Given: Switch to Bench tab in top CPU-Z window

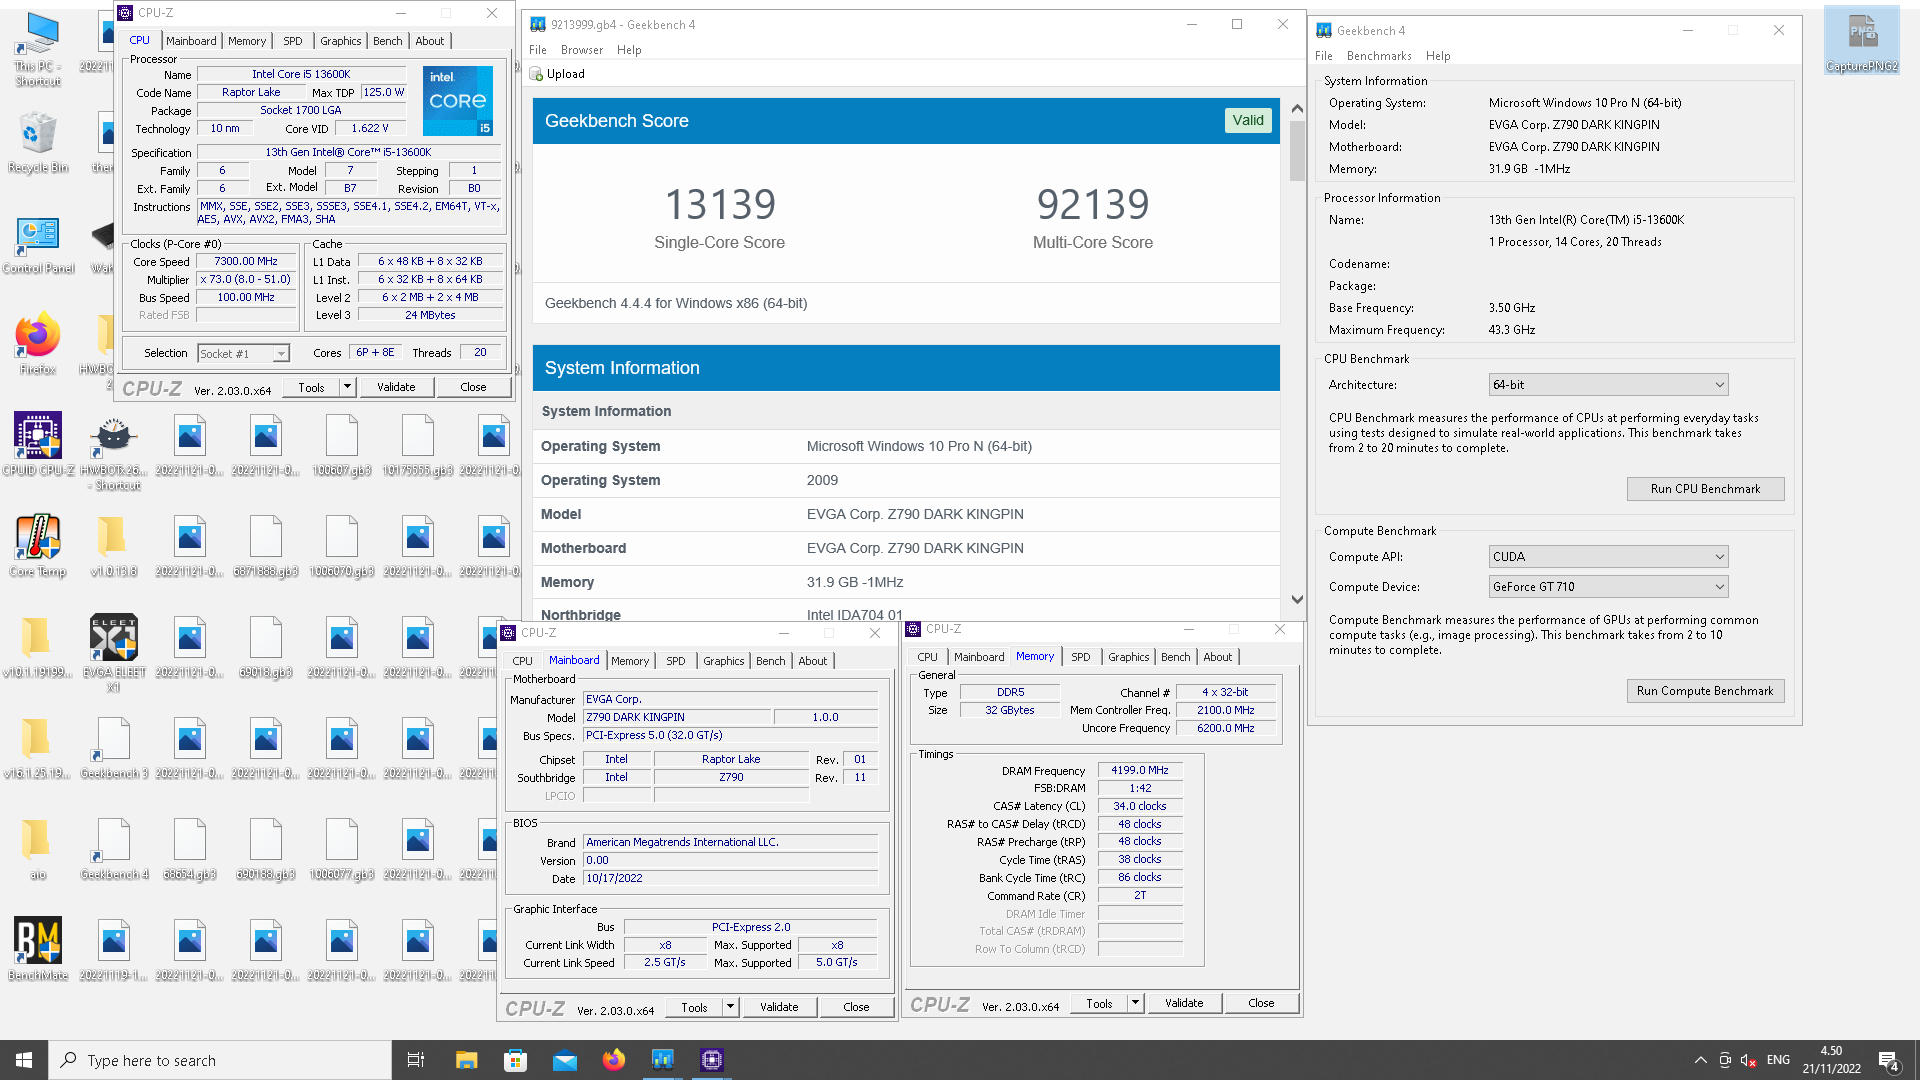Looking at the screenshot, I should 387,41.
